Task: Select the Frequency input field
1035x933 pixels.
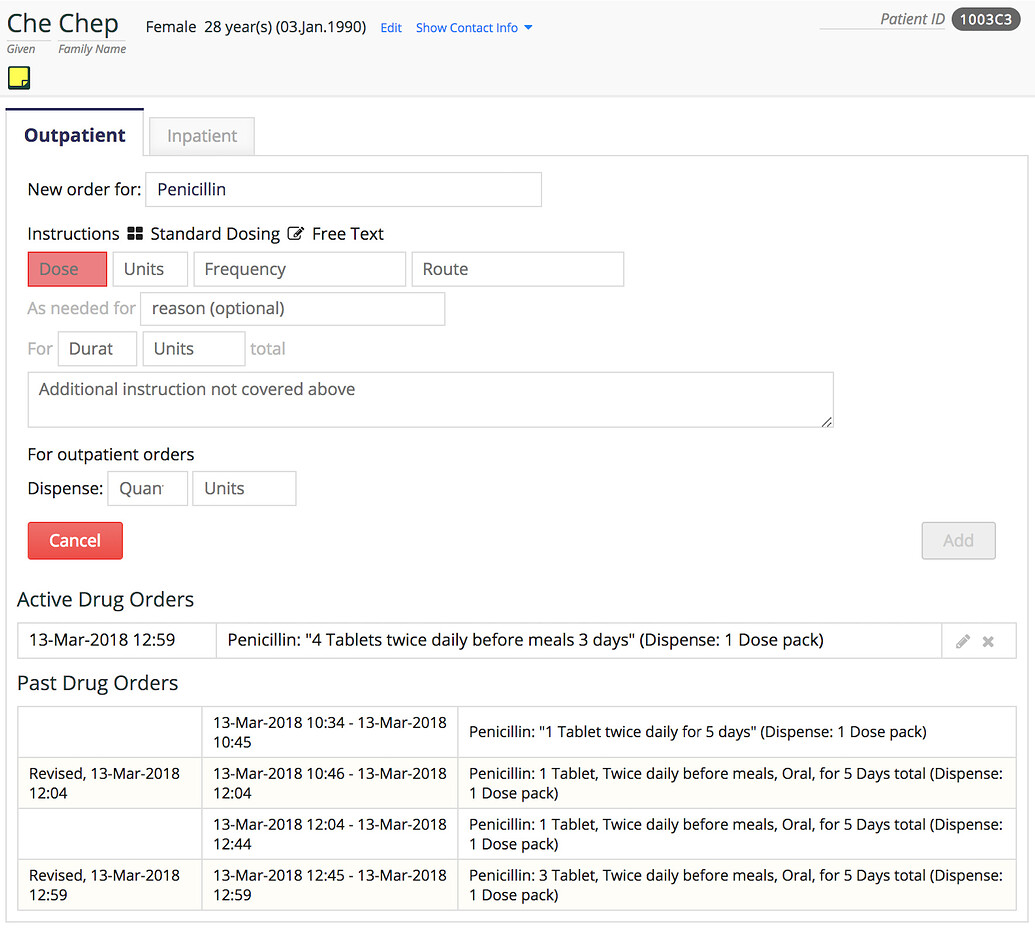Action: coord(299,269)
